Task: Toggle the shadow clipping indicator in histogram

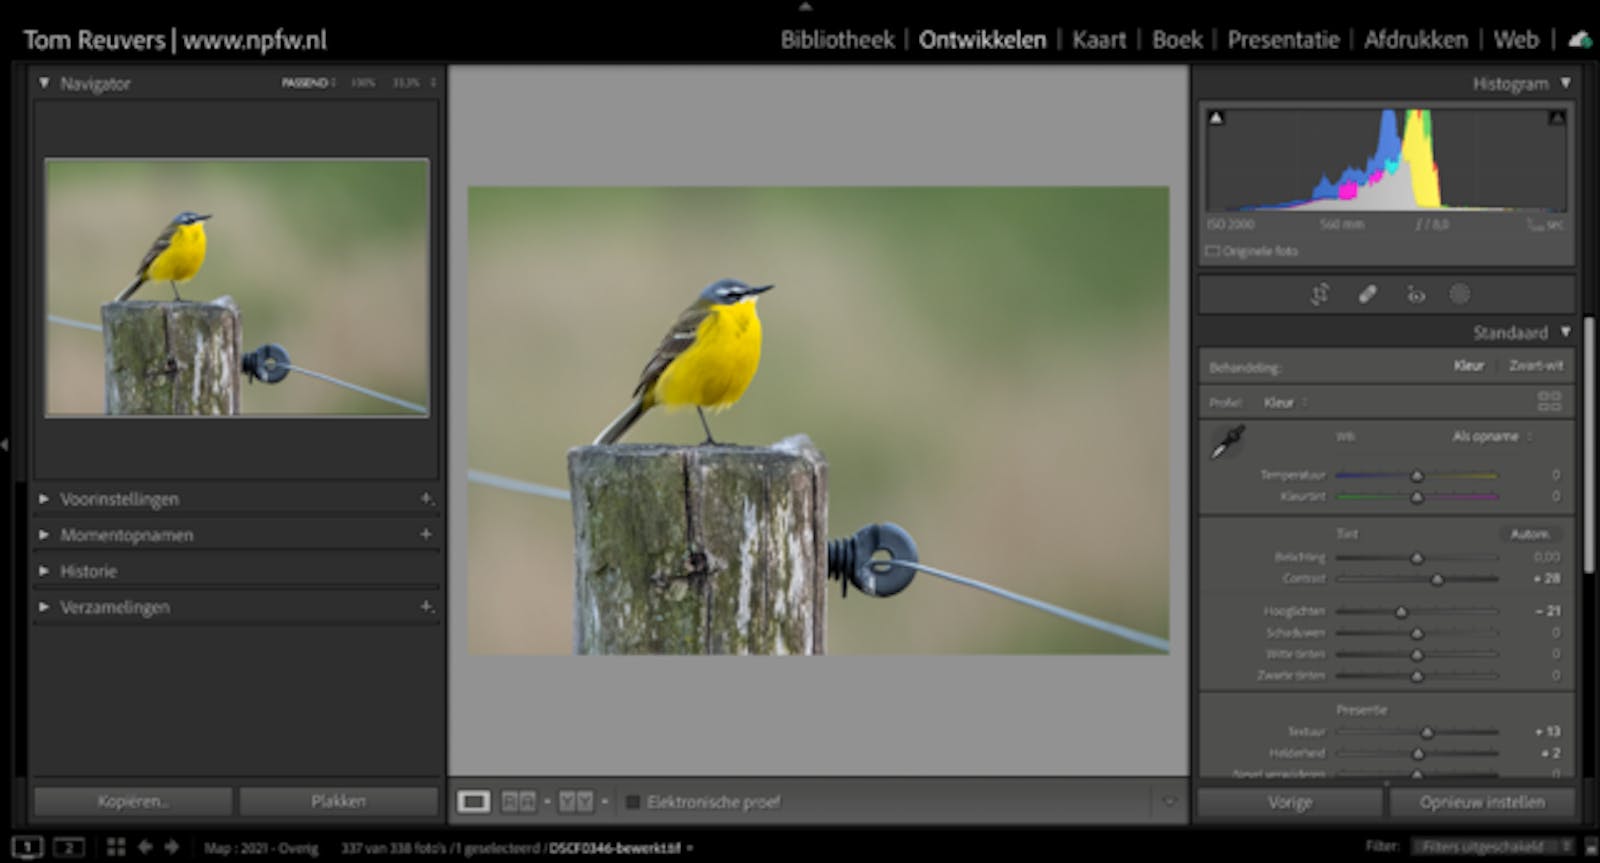Action: pyautogui.click(x=1216, y=118)
